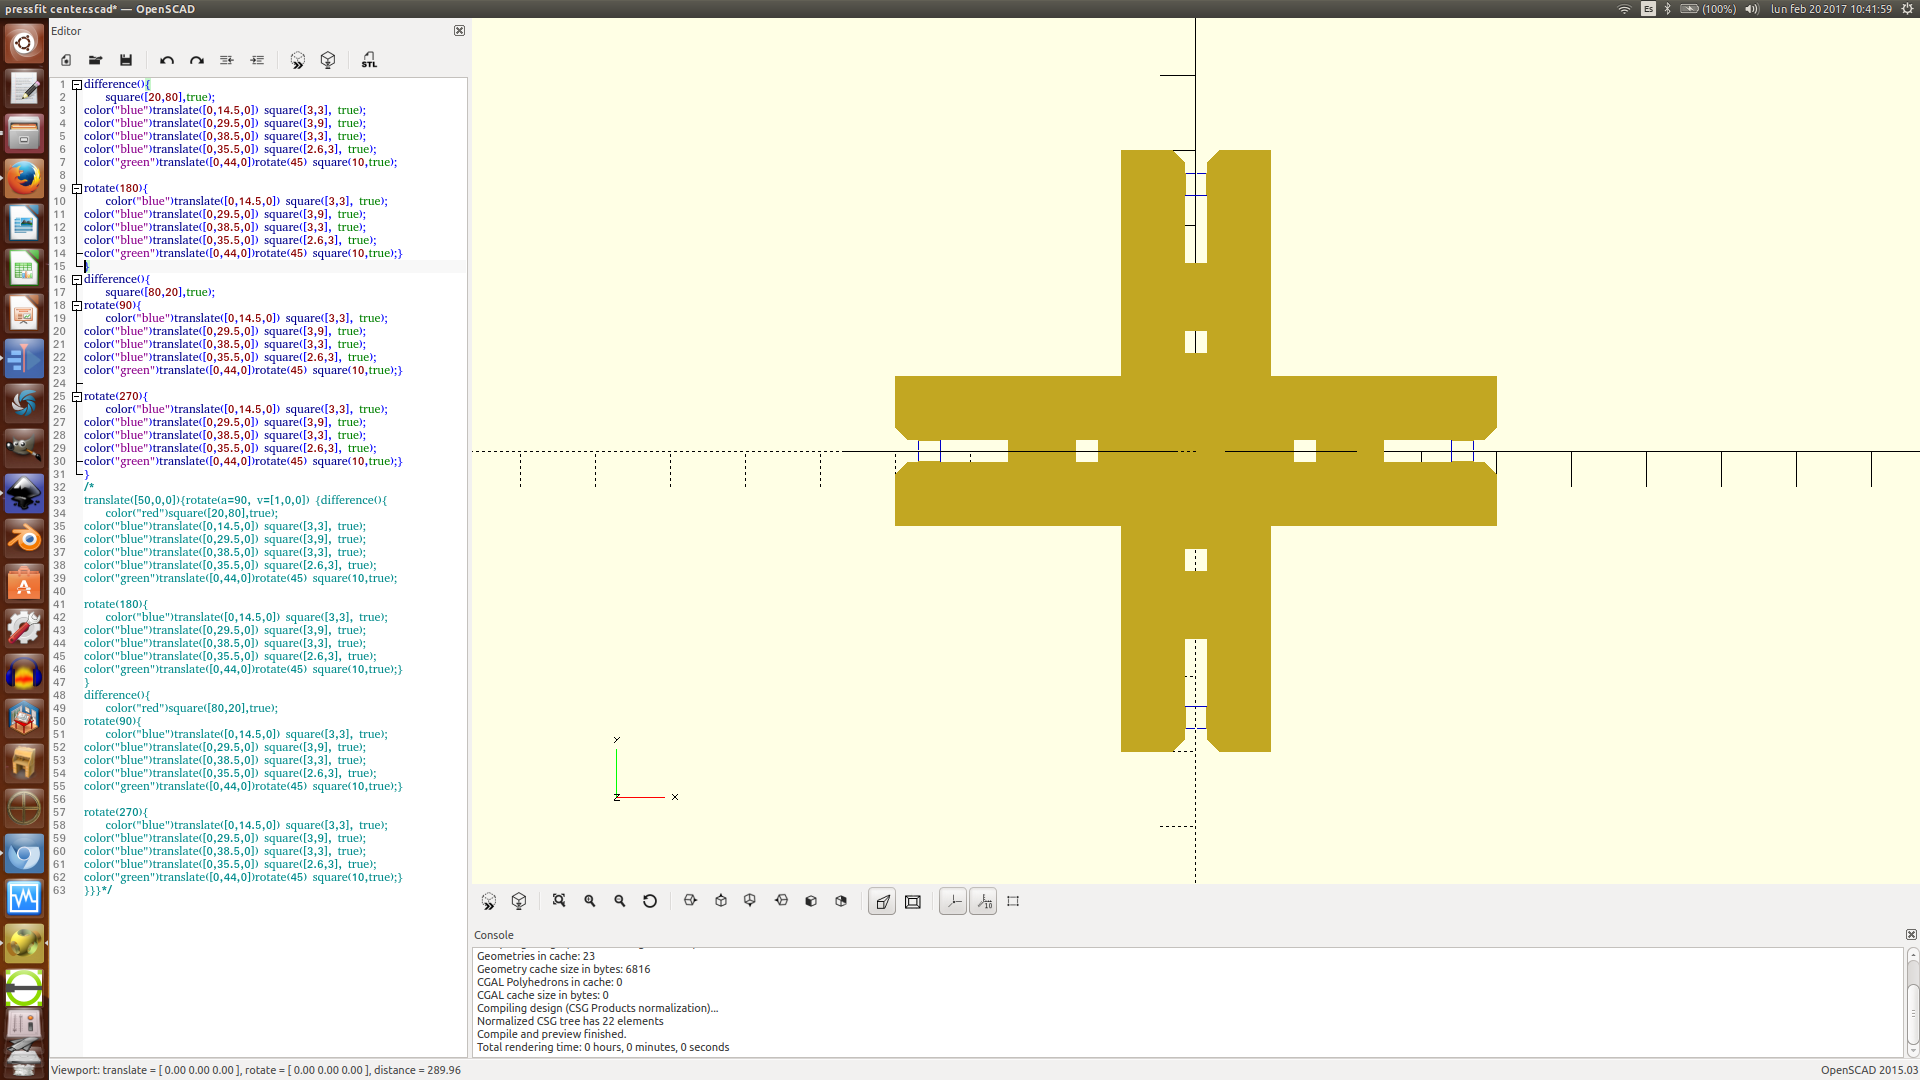The height and width of the screenshot is (1080, 1920).
Task: Click the Viewport translate status bar text
Action: pyautogui.click(x=255, y=1070)
